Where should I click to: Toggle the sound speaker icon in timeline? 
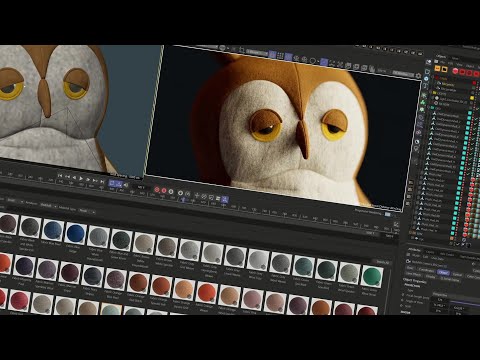(126, 185)
